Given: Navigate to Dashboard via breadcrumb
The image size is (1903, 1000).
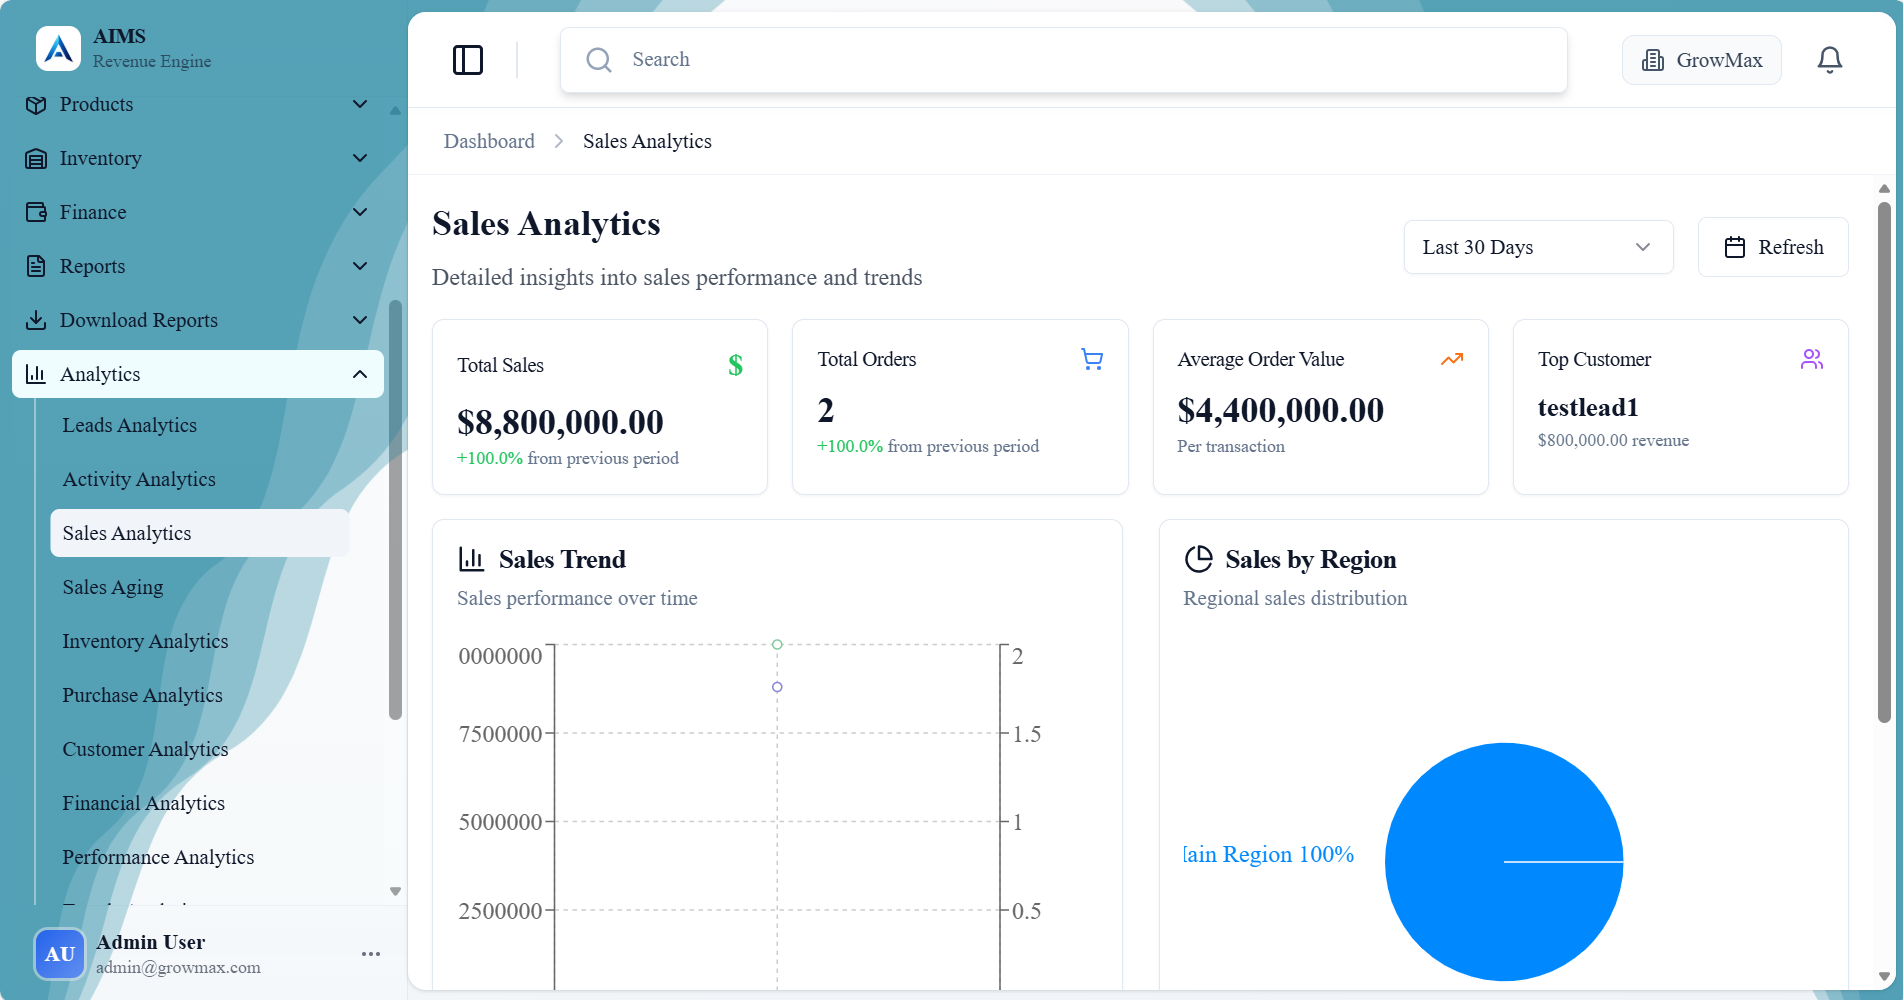Looking at the screenshot, I should tap(489, 141).
